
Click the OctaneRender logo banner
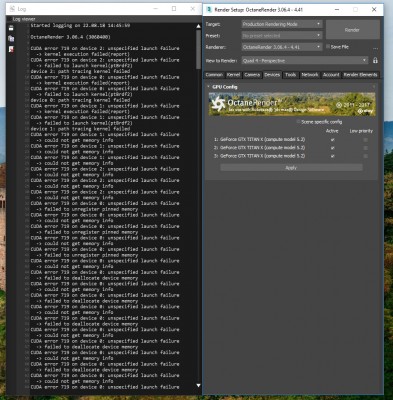tap(292, 104)
